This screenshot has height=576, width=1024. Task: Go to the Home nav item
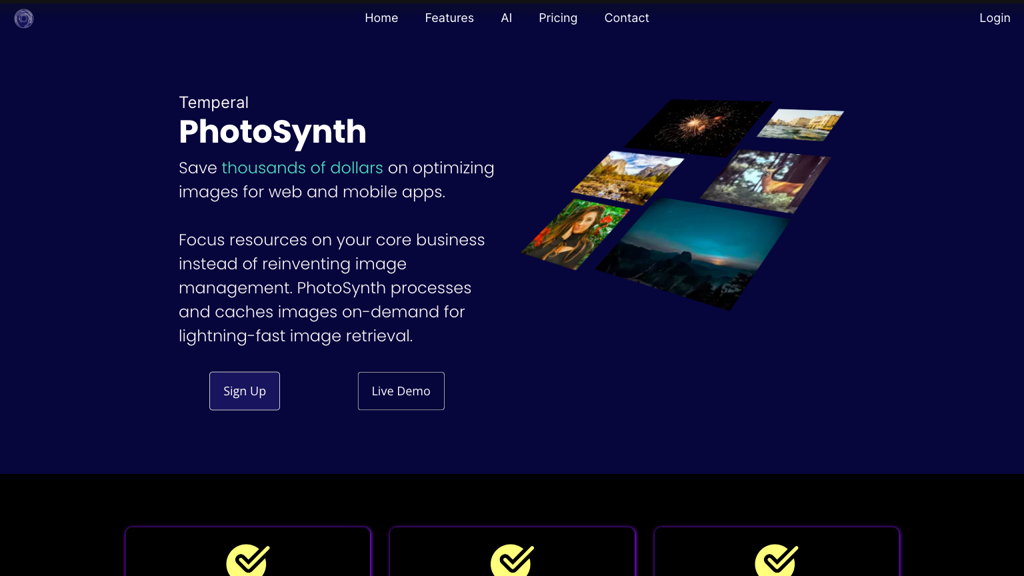[381, 18]
